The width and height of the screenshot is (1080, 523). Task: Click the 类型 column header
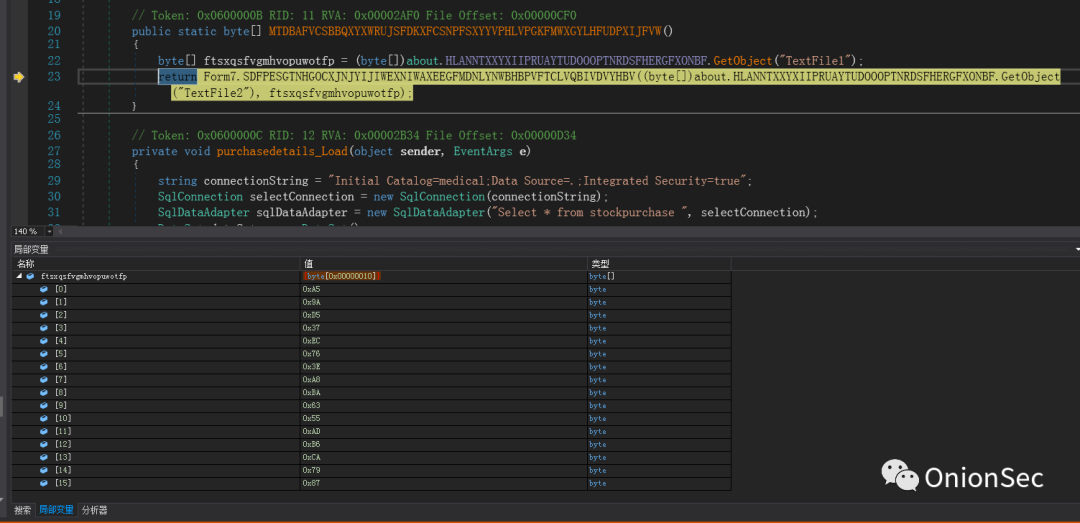tap(659, 264)
